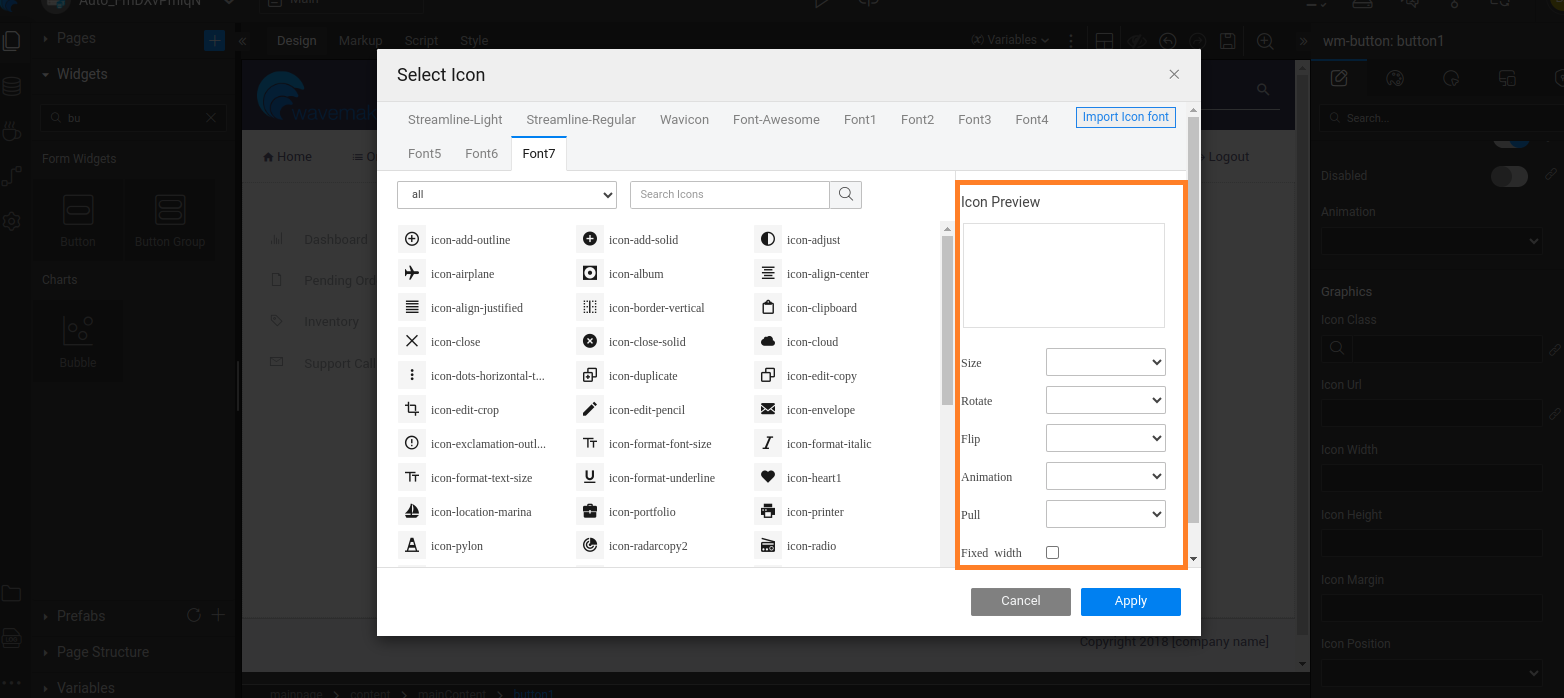Pick the icon-edit-pencil icon
The width and height of the screenshot is (1564, 698).
647,409
